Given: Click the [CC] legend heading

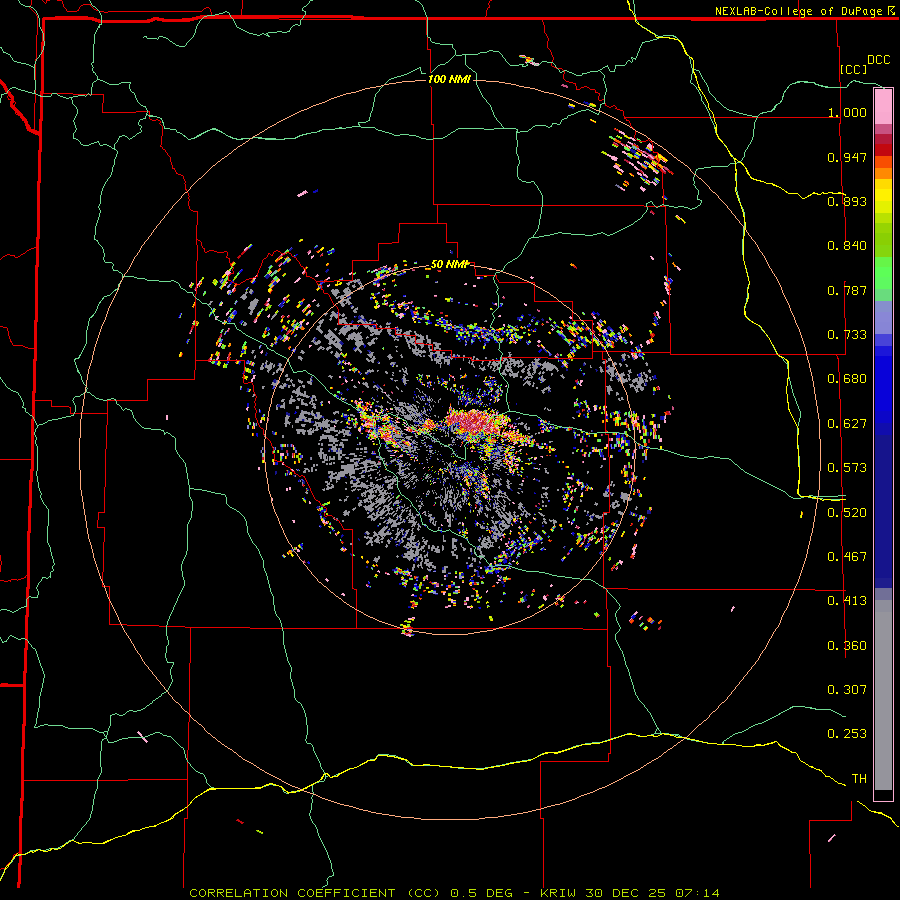Looking at the screenshot, I should click(854, 69).
